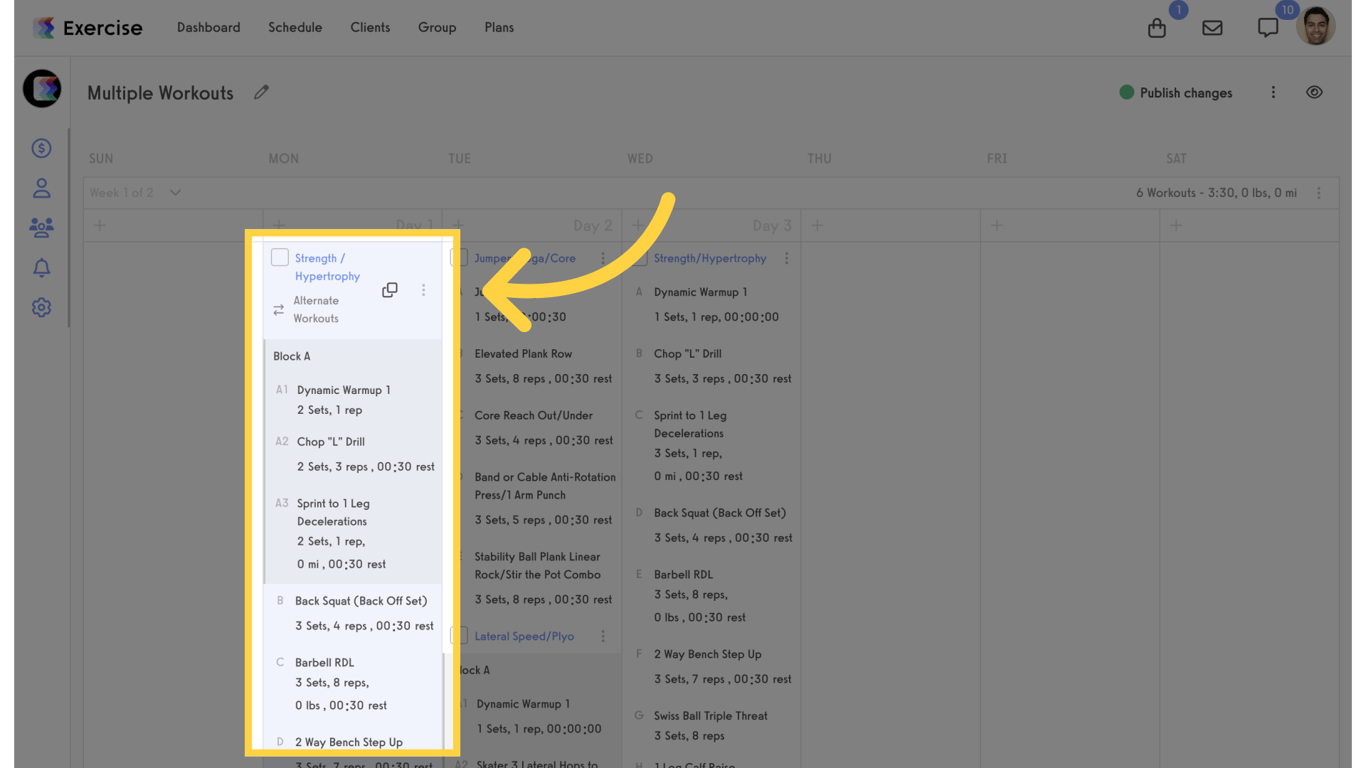
Task: Open the group people icon in sidebar
Action: [41, 228]
